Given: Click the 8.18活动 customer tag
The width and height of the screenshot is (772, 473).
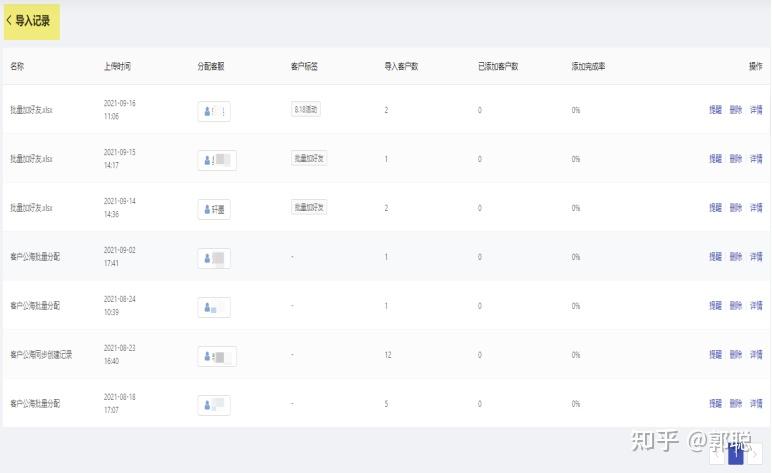Looking at the screenshot, I should point(306,109).
